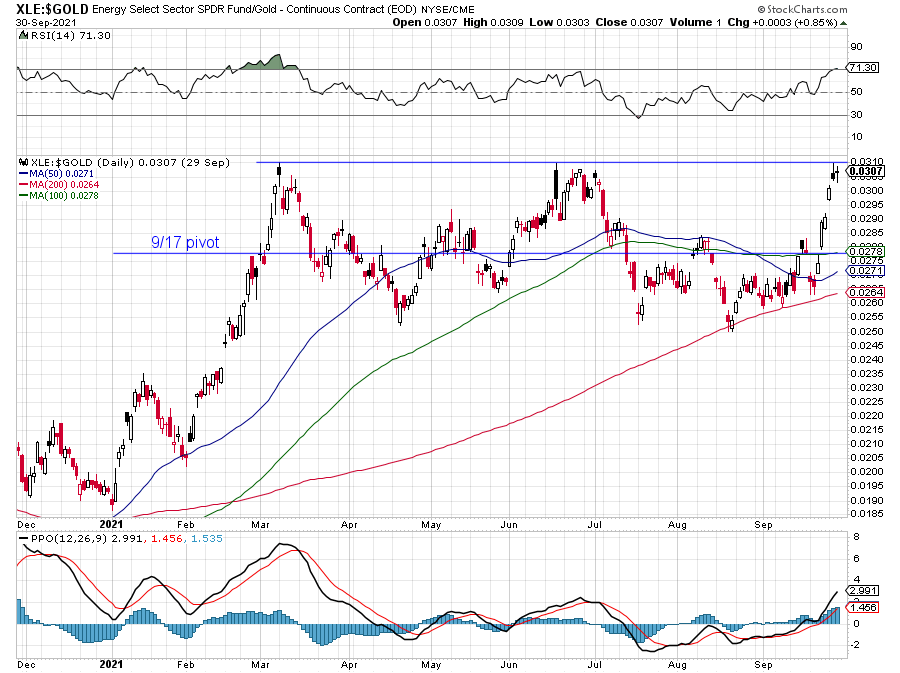This screenshot has width=900, height=673.
Task: Click the red 0.0264 price axis tag
Action: coord(865,293)
